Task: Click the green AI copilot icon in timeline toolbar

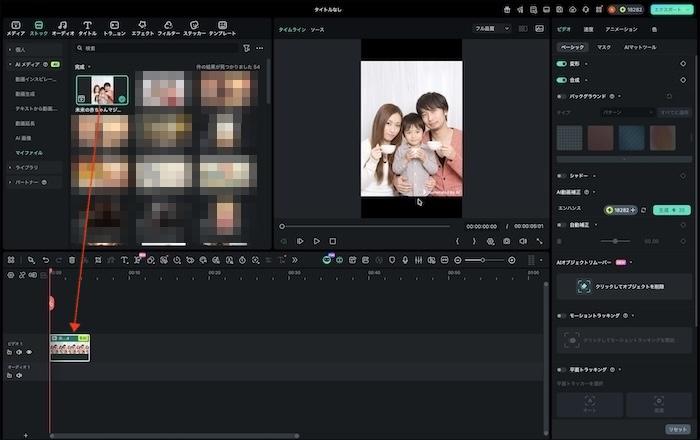Action: pos(327,260)
